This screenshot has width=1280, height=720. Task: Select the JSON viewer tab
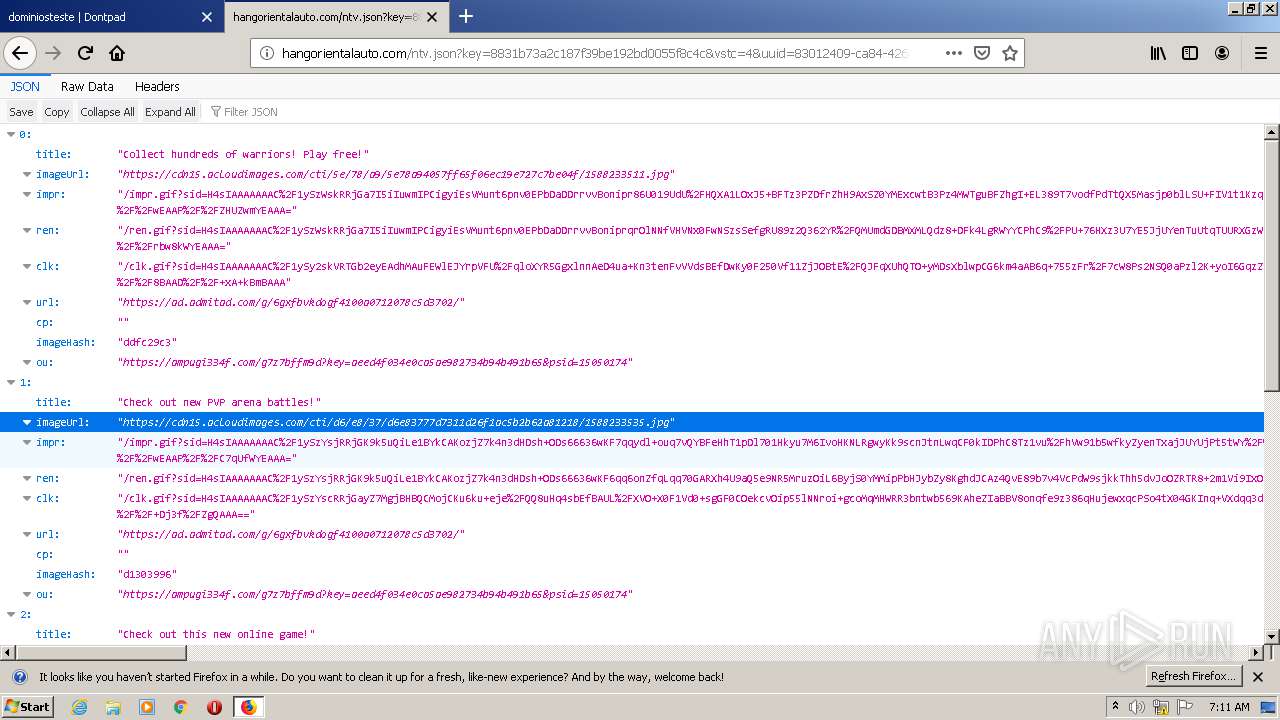coord(25,87)
